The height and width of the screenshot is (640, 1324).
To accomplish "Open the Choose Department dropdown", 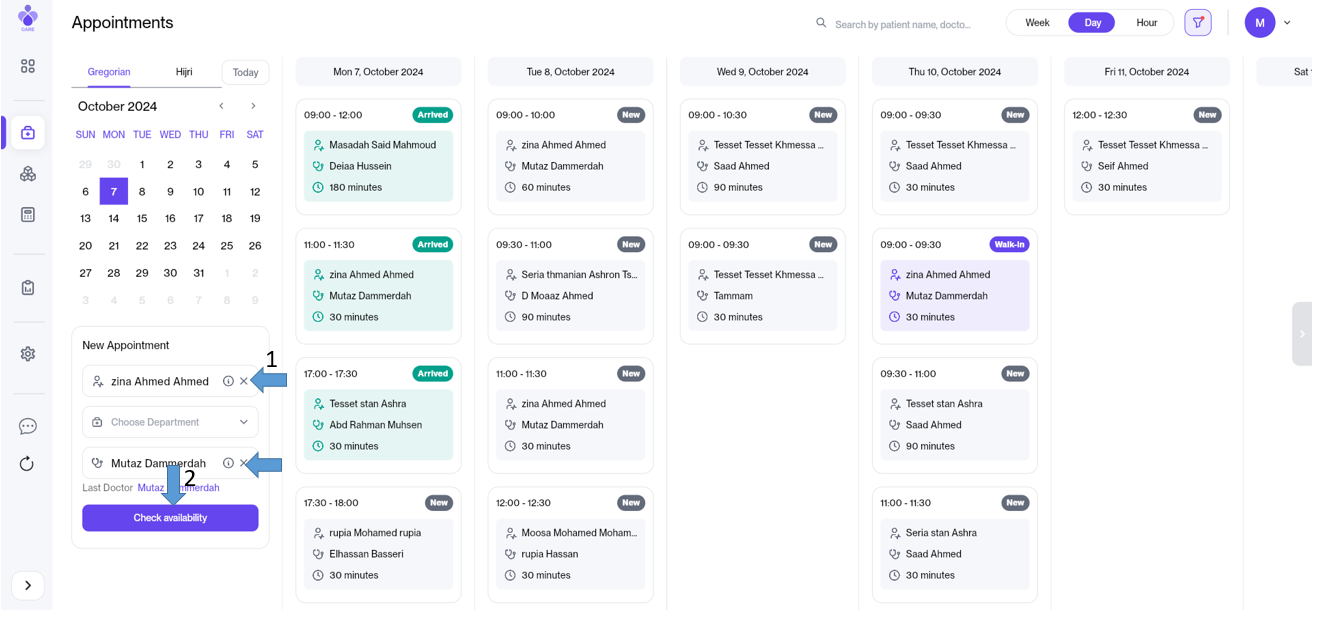I will point(170,422).
